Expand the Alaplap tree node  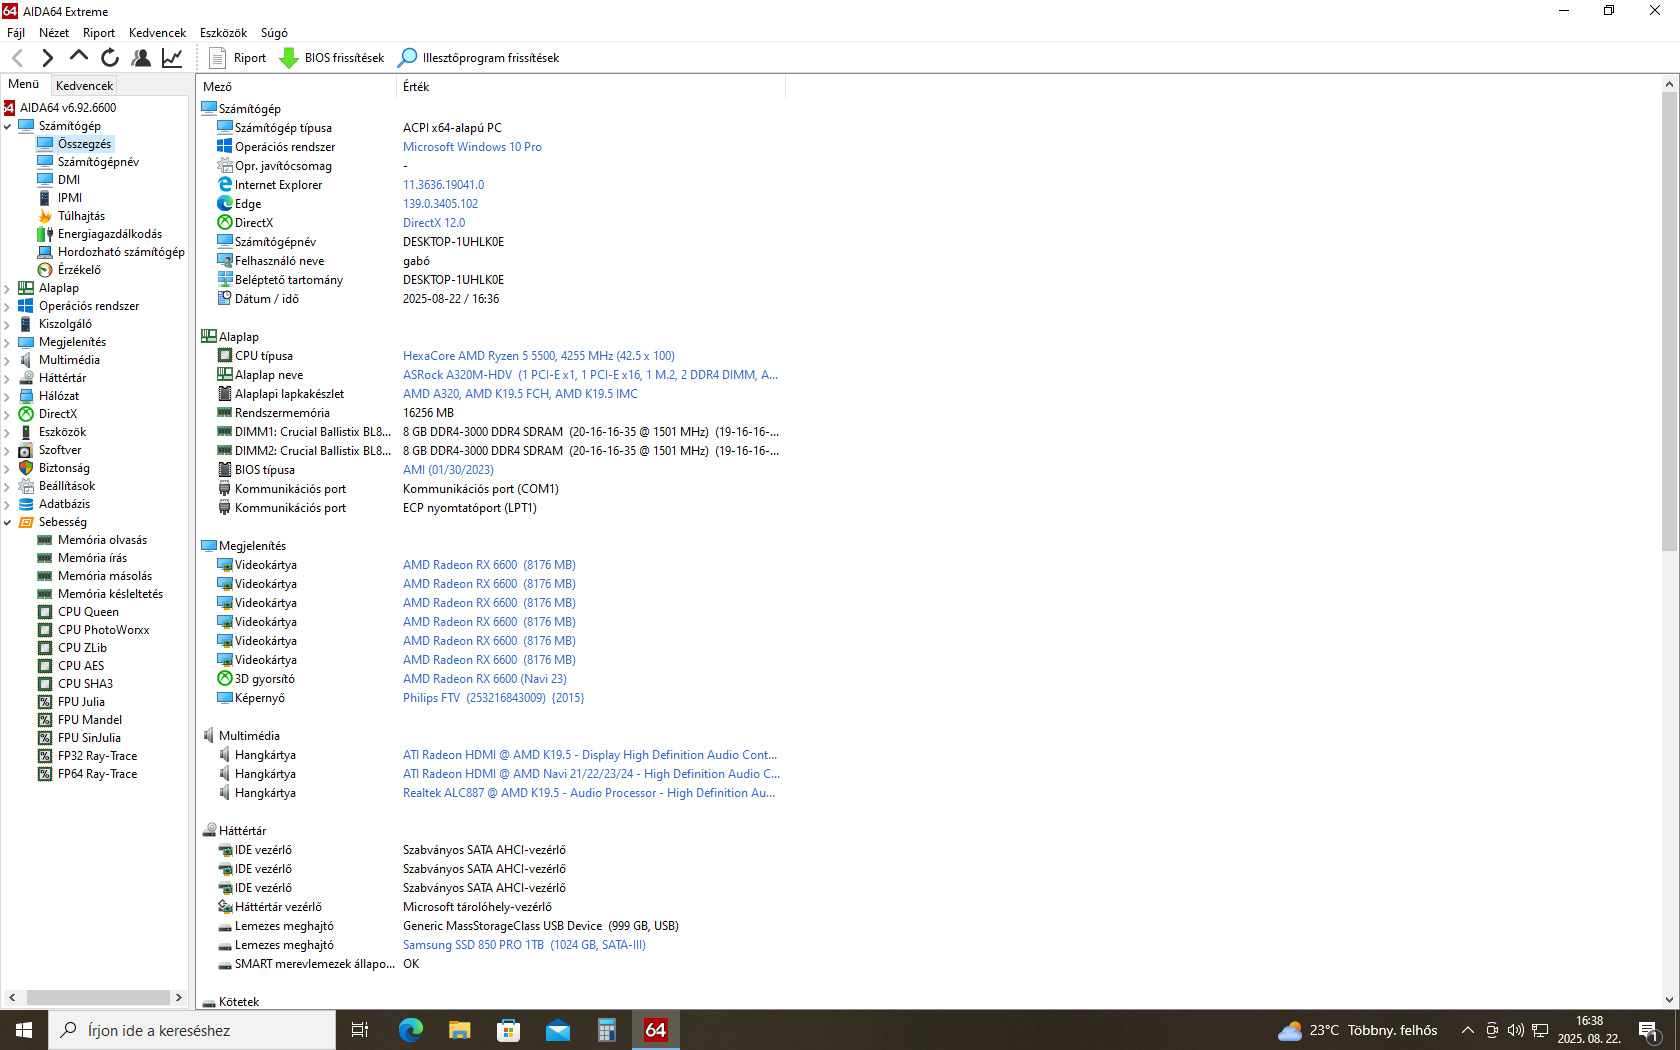pyautogui.click(x=8, y=288)
